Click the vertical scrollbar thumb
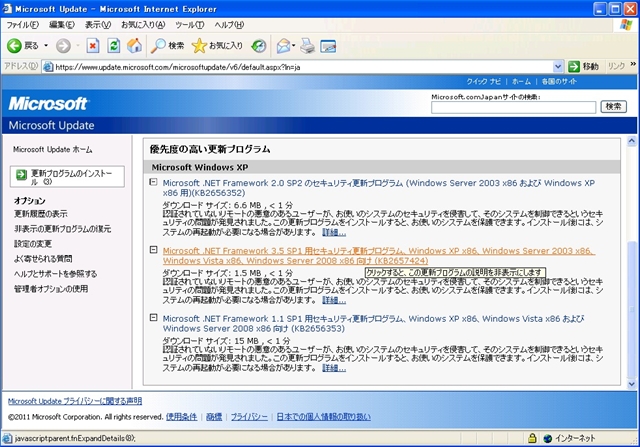The height and width of the screenshot is (447, 640). pos(631,310)
